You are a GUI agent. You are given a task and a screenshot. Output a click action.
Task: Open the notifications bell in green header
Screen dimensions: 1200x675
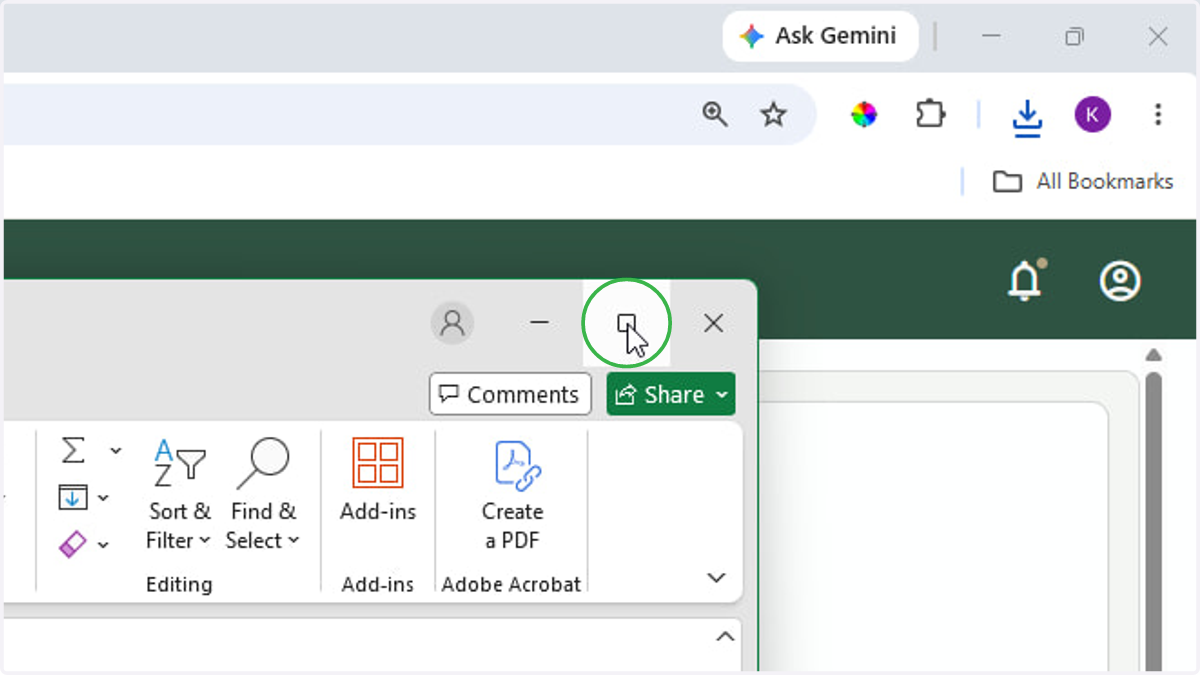(x=1026, y=281)
